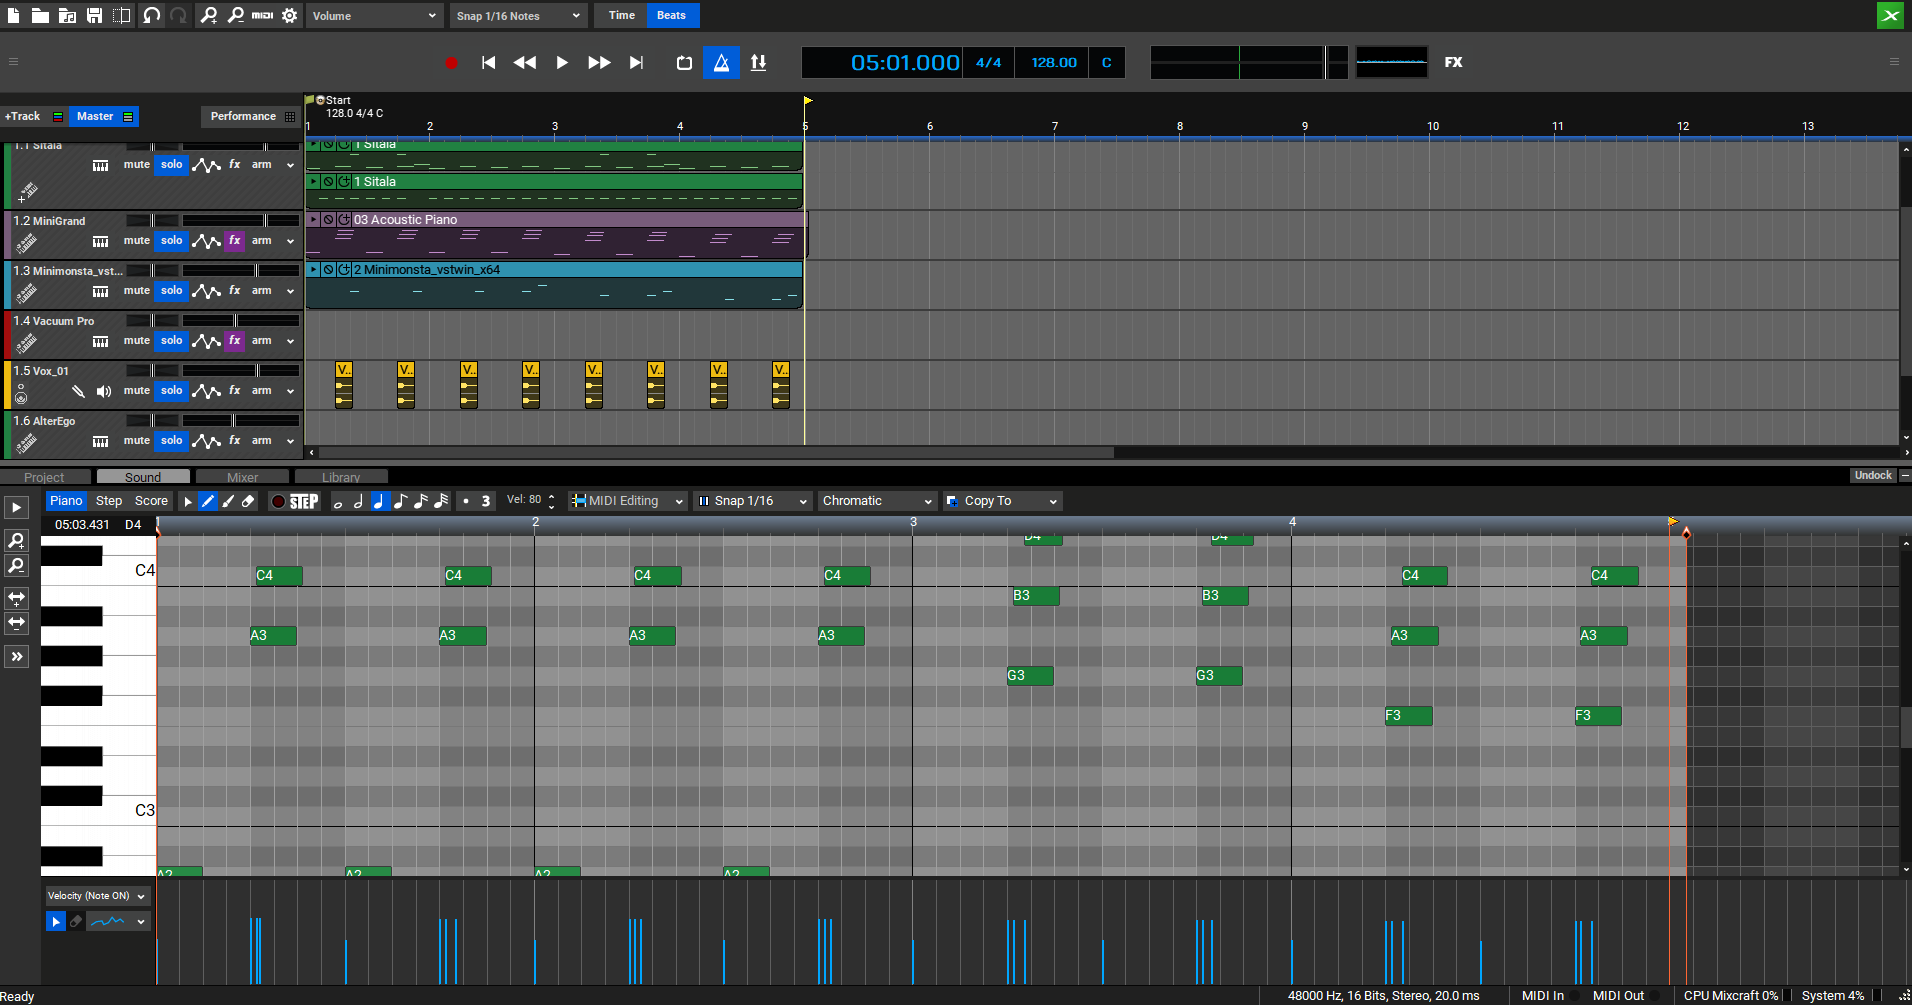Expand the 1.4 Vacuum Pro track options arrow
Screen dimensions: 1912x1005
pyautogui.click(x=291, y=341)
